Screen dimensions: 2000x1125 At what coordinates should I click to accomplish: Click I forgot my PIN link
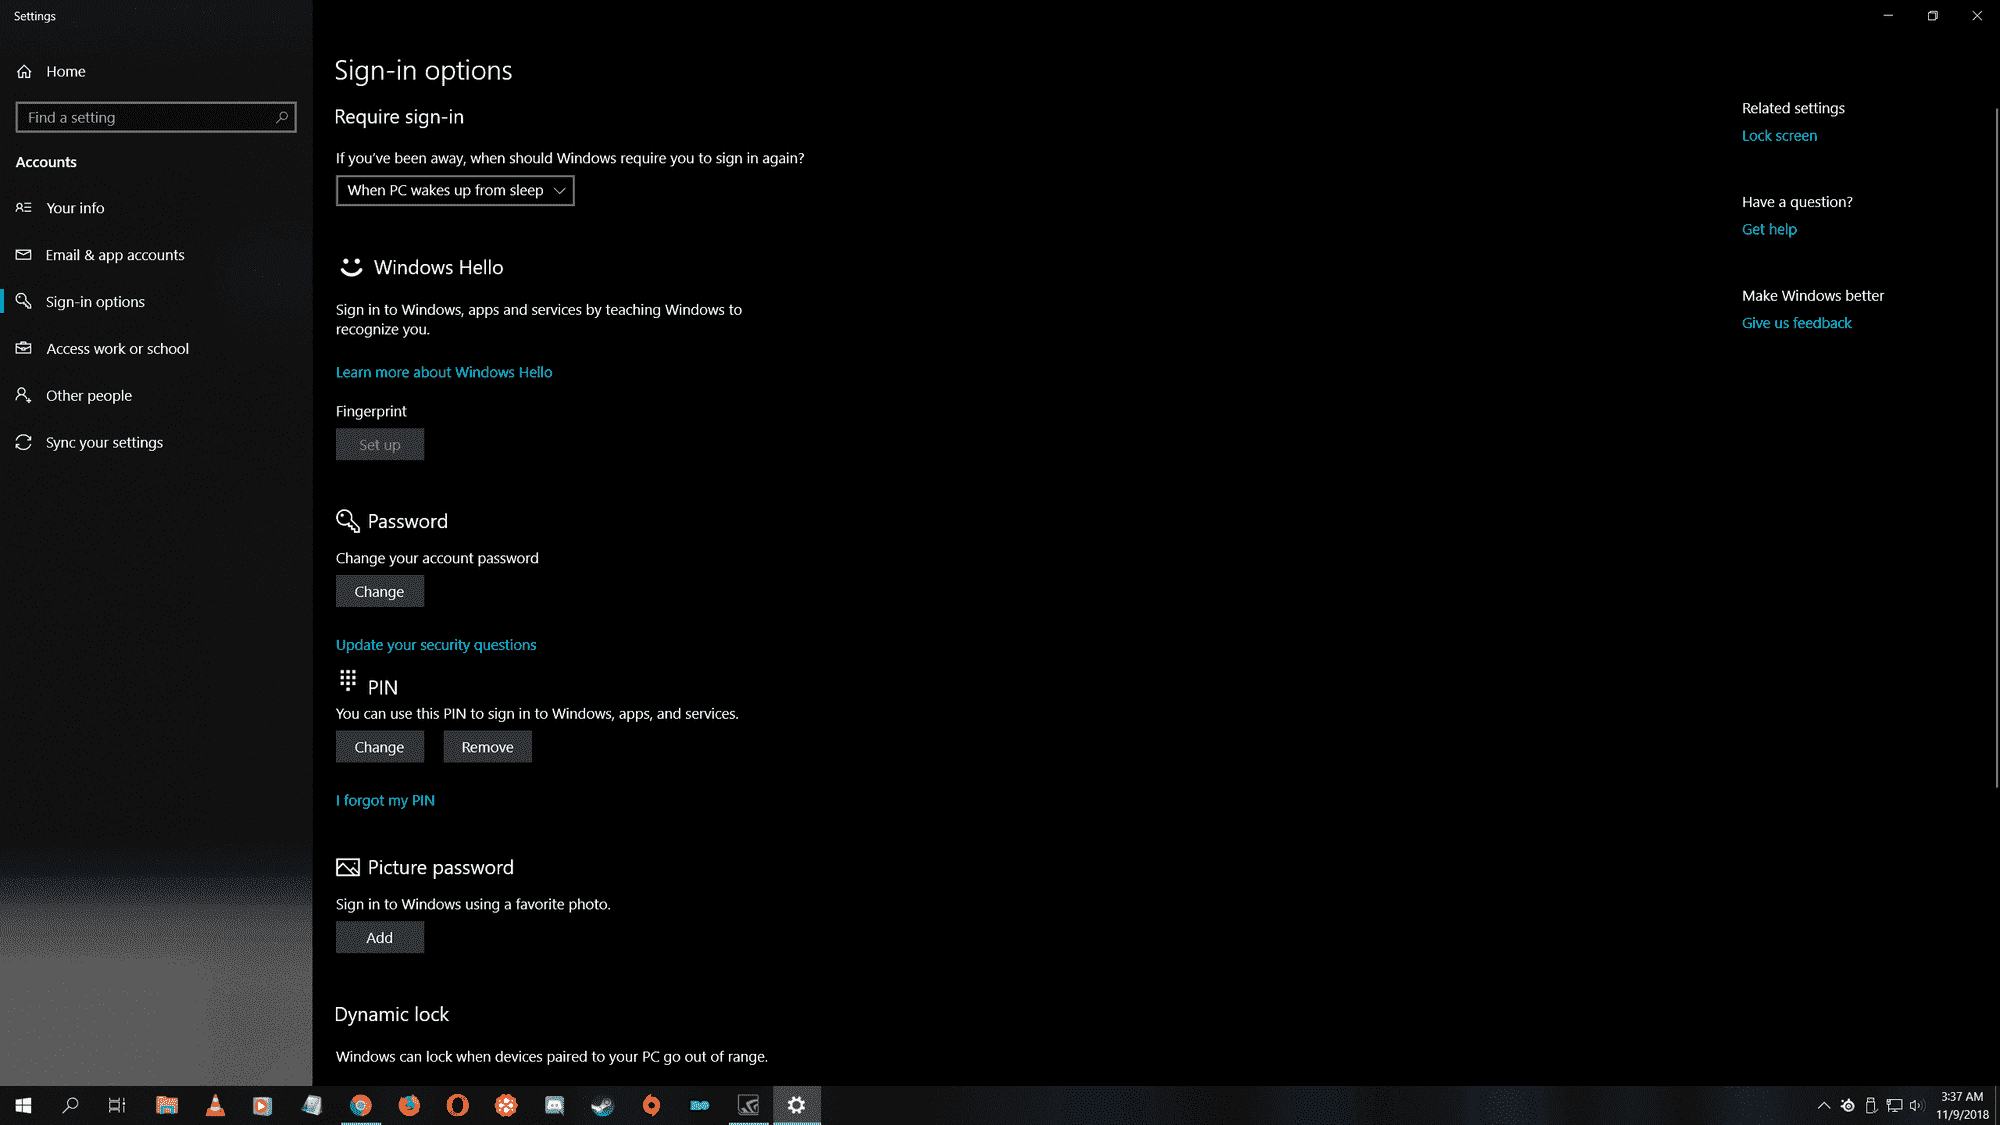pyautogui.click(x=385, y=801)
